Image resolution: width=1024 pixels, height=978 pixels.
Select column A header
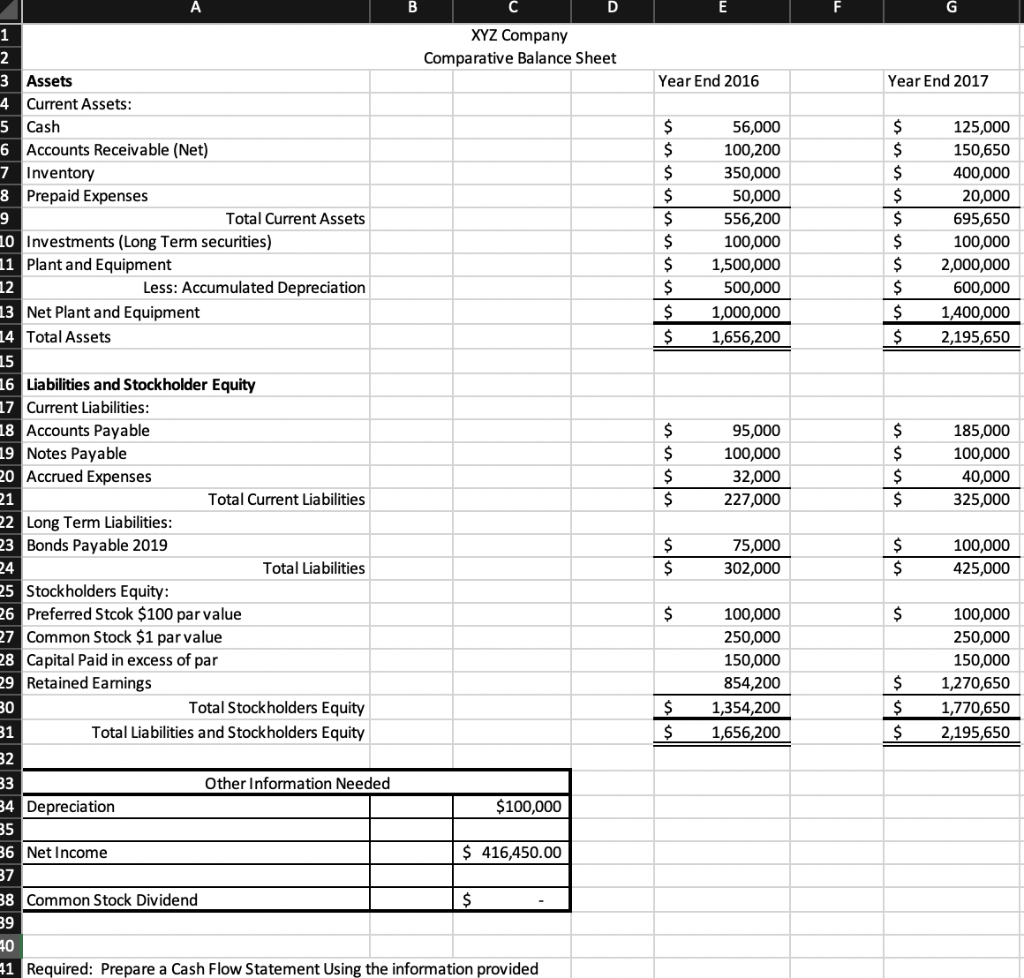tap(196, 11)
